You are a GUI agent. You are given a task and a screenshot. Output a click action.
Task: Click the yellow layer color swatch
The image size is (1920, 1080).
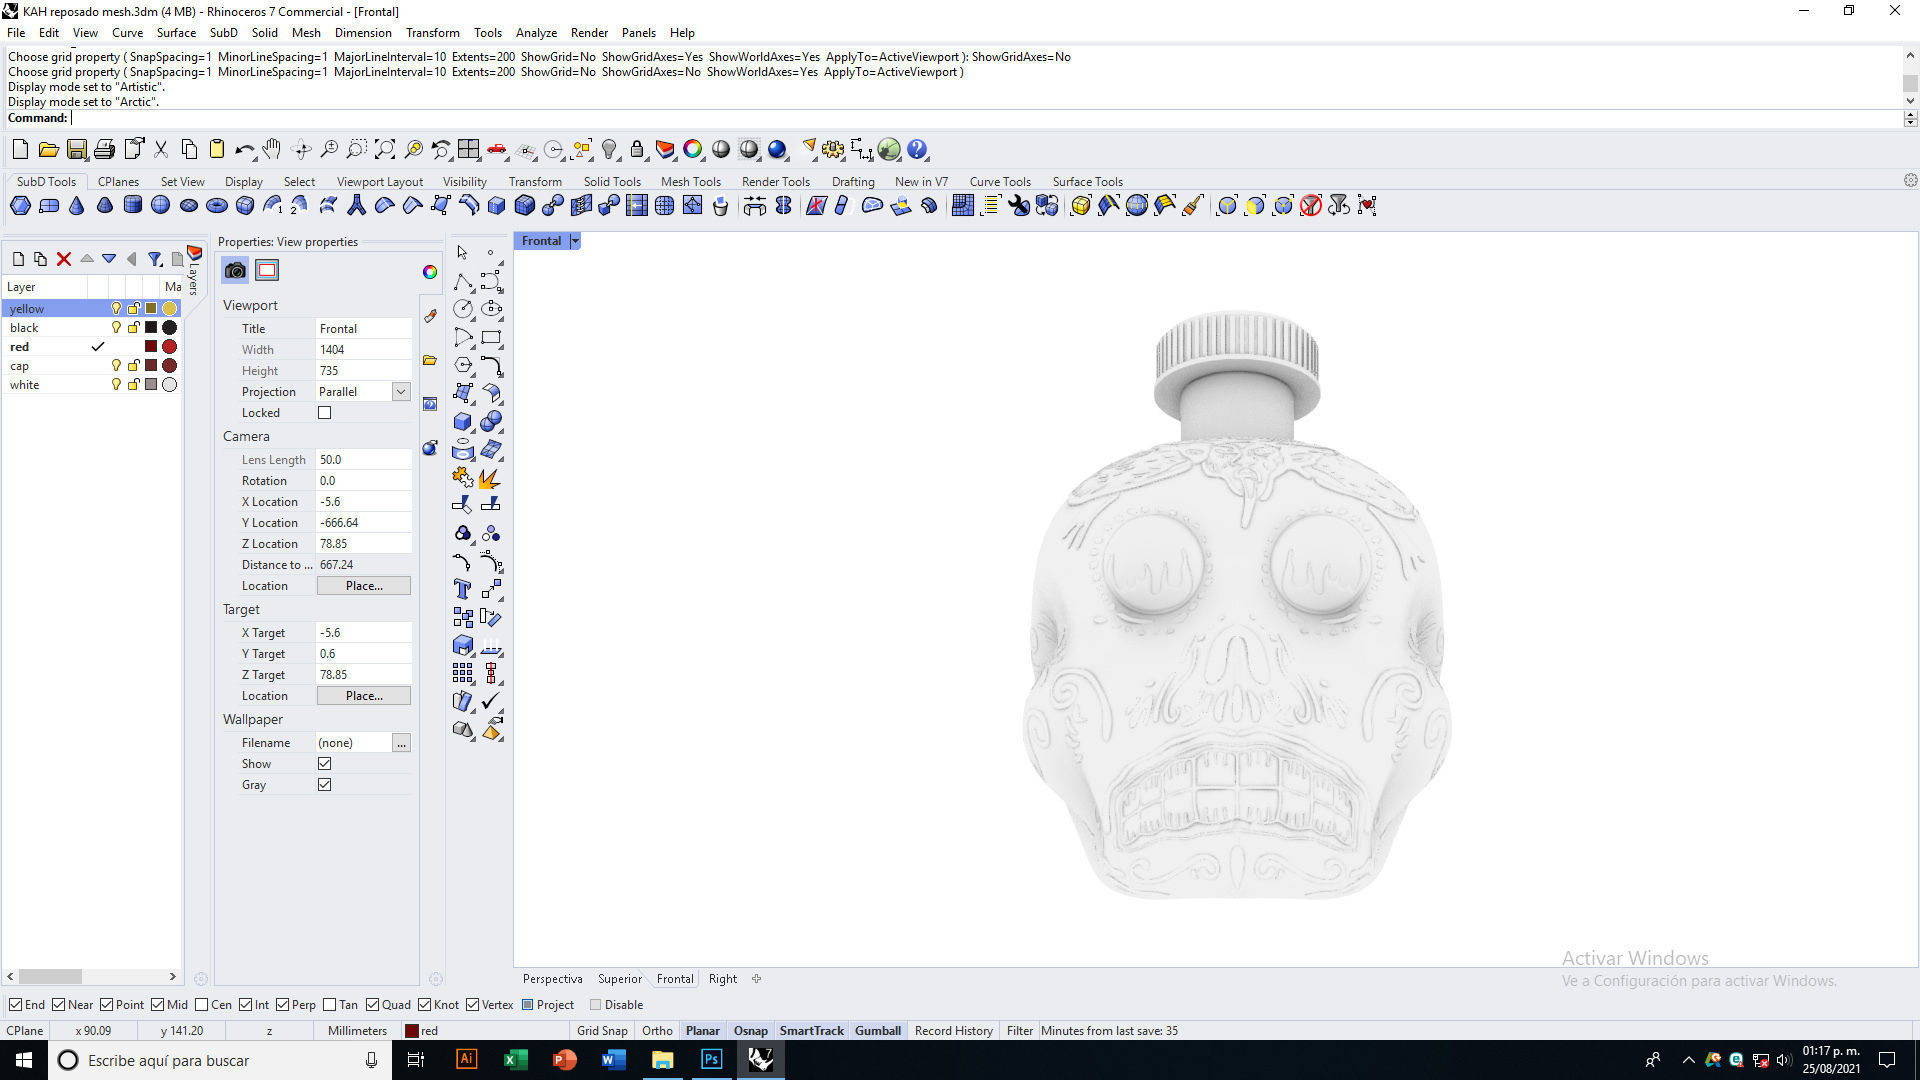pos(151,309)
